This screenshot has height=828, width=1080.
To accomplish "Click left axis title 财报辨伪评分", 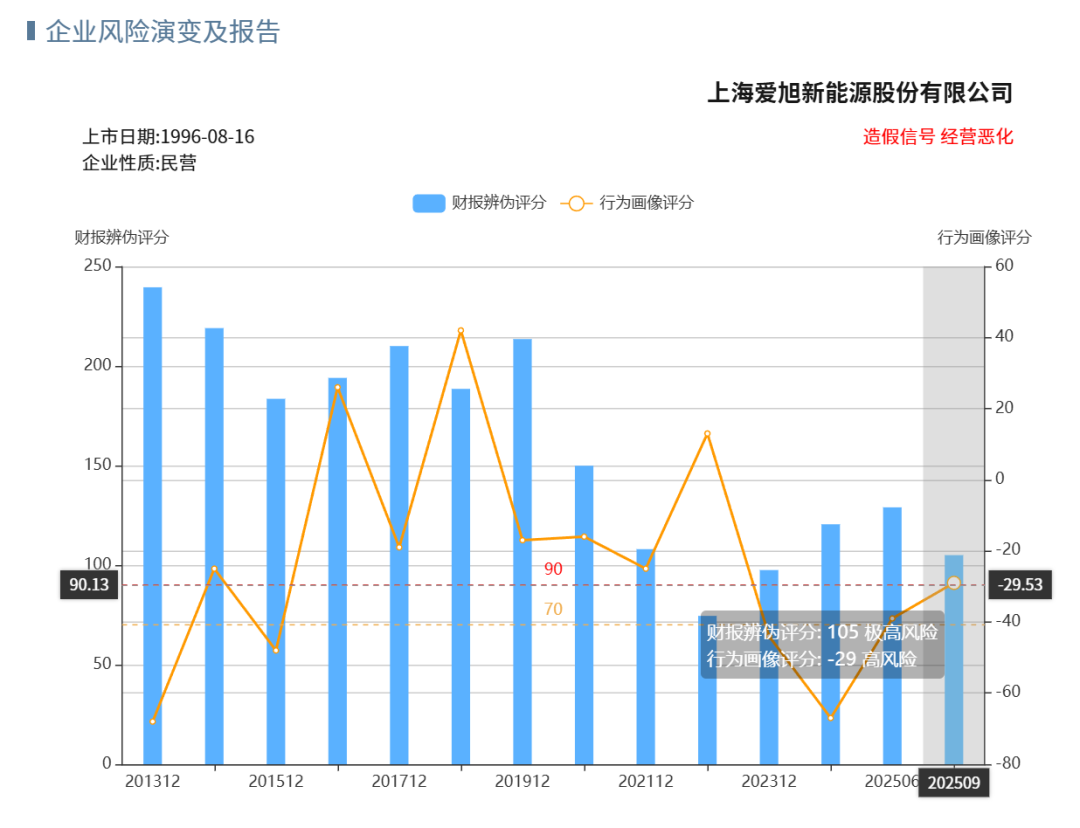I will point(122,238).
